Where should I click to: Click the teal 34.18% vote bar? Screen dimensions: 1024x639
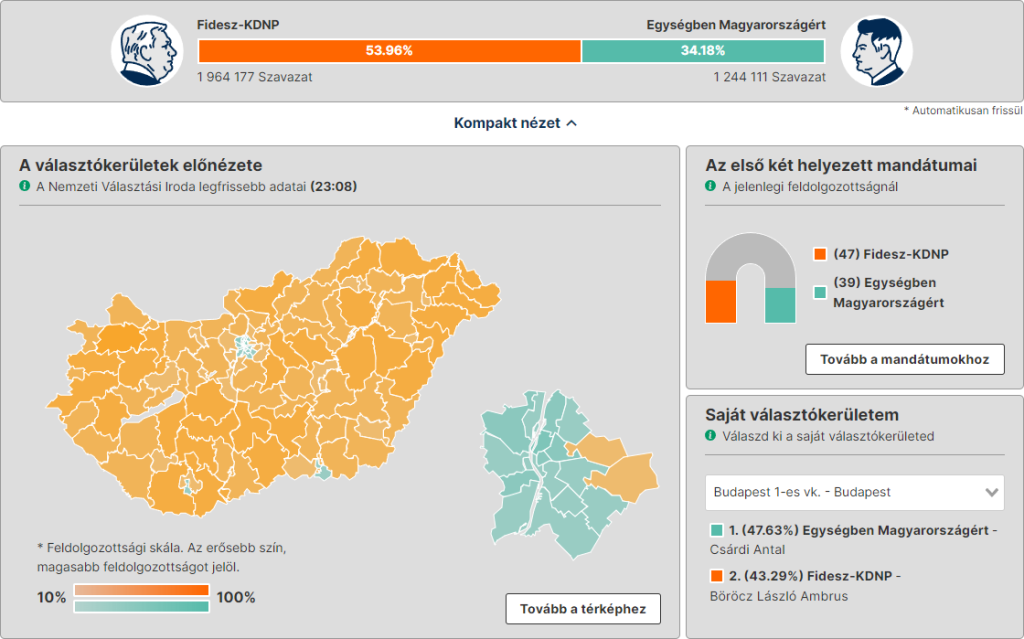pos(703,51)
